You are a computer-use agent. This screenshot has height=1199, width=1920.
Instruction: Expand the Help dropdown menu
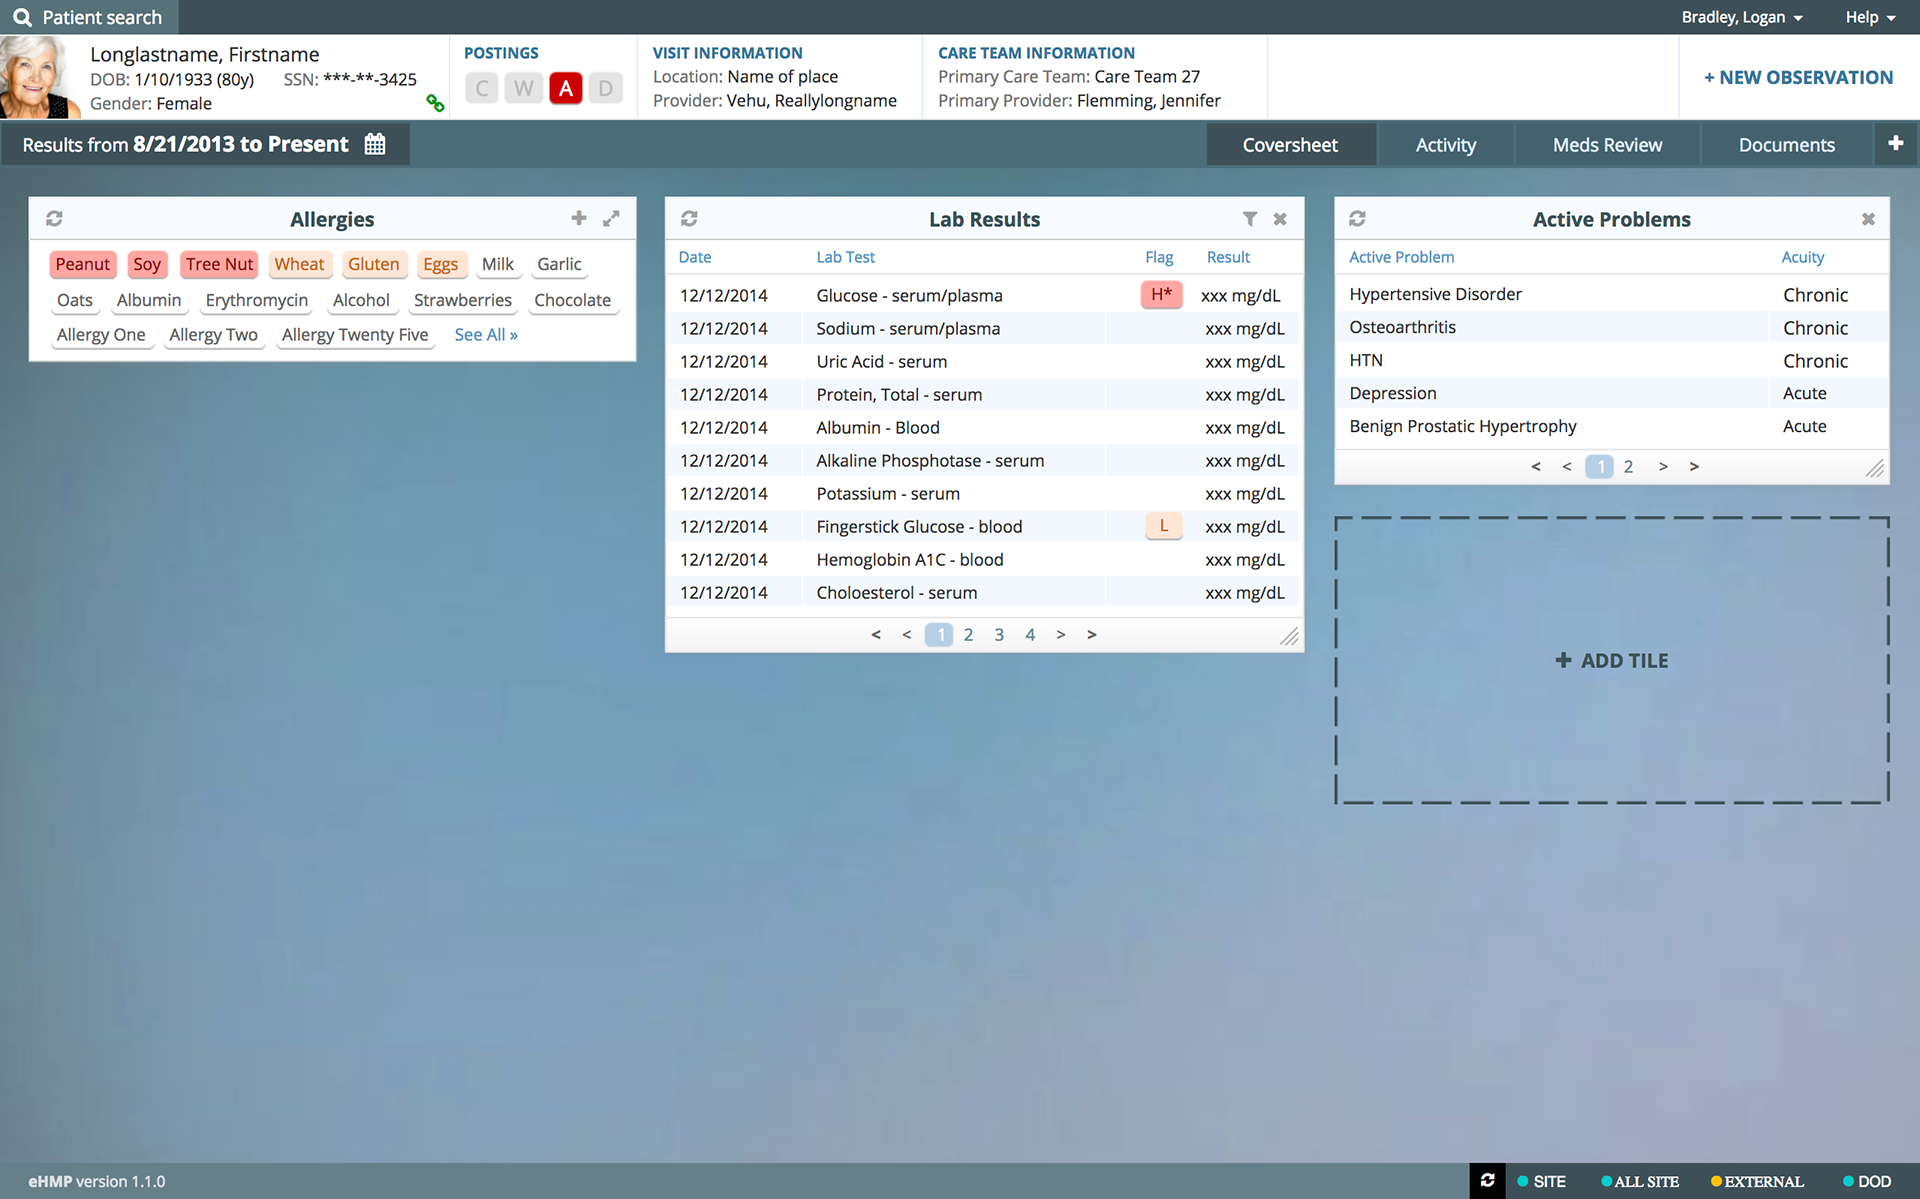click(1869, 17)
